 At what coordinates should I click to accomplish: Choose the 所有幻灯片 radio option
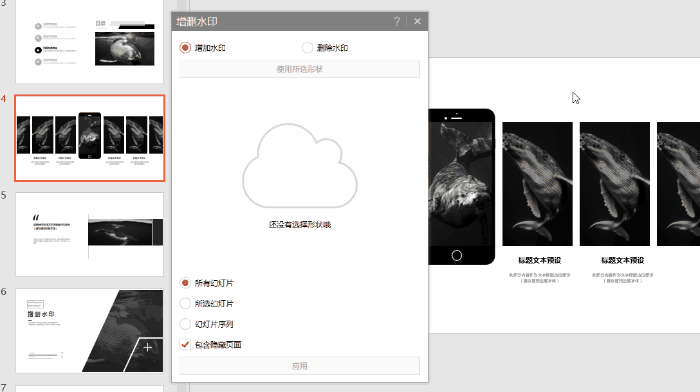point(185,283)
